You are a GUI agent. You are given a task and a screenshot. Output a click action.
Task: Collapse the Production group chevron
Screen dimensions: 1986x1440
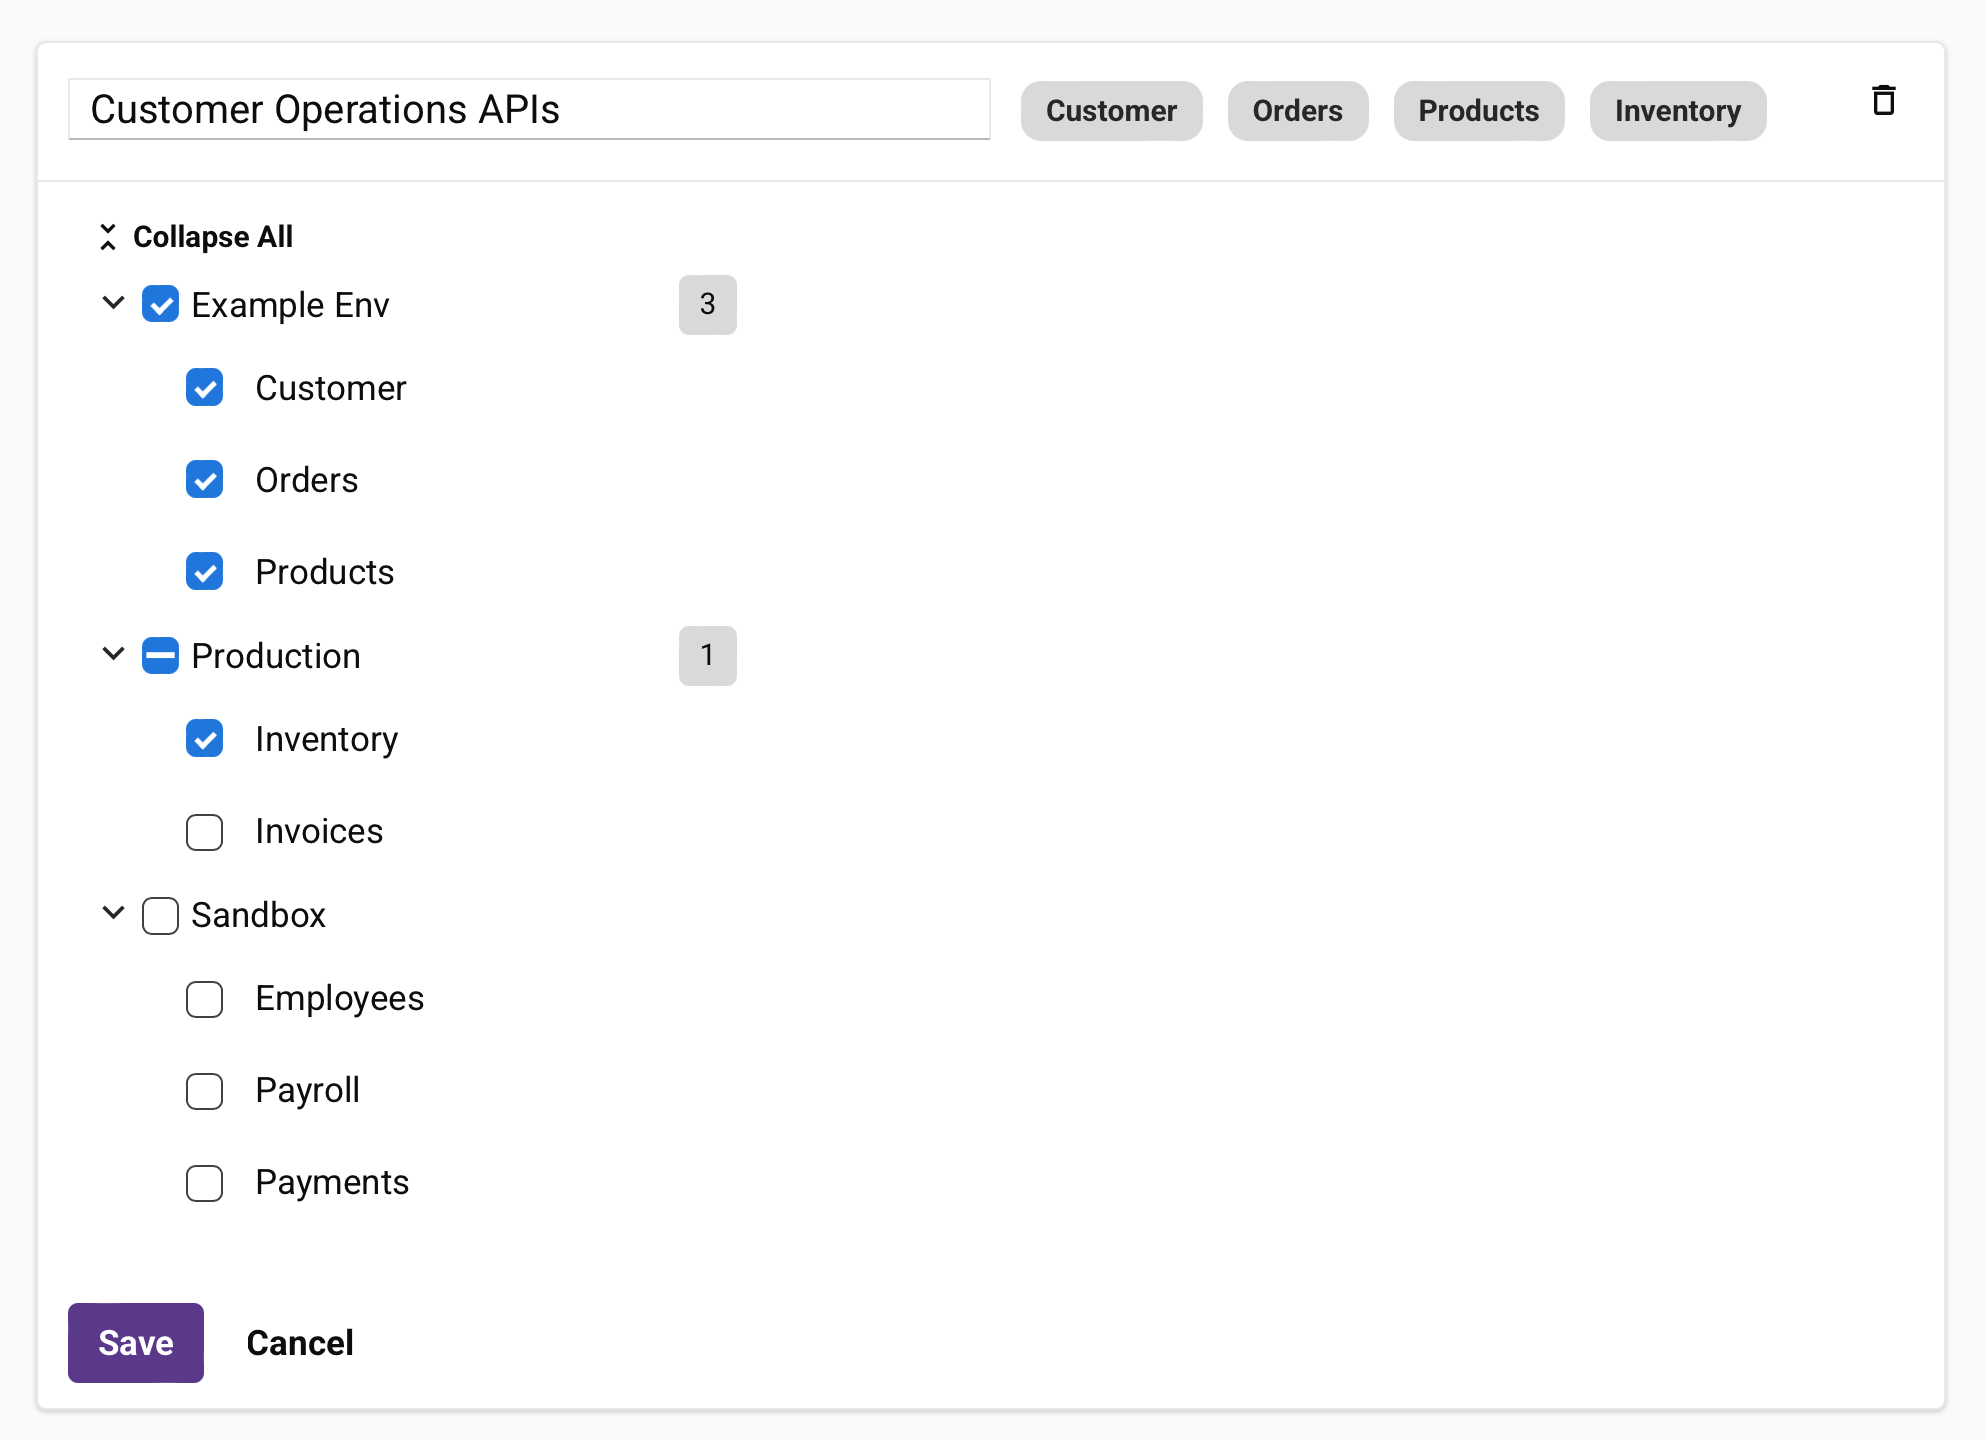pyautogui.click(x=114, y=654)
